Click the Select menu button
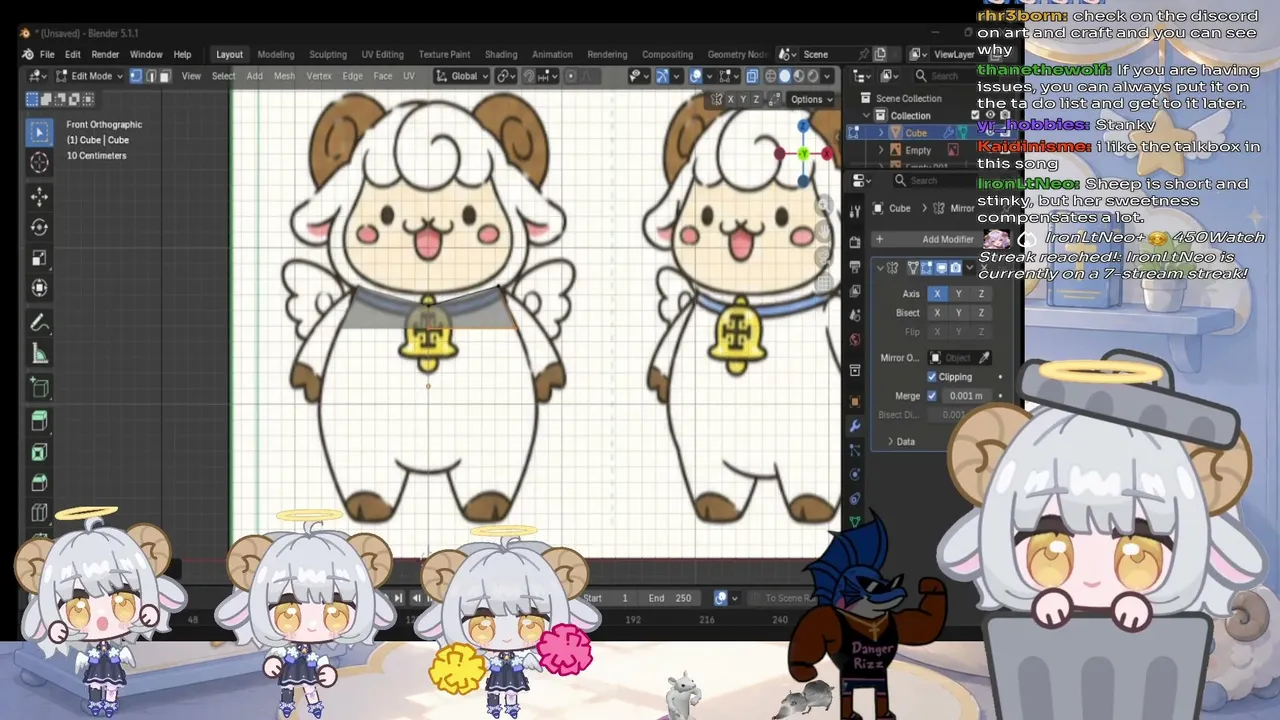The height and width of the screenshot is (720, 1280). pos(224,76)
